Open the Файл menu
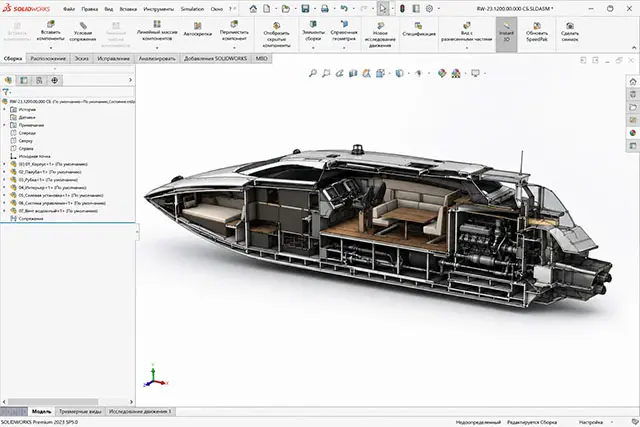The height and width of the screenshot is (427, 640). tap(69, 9)
